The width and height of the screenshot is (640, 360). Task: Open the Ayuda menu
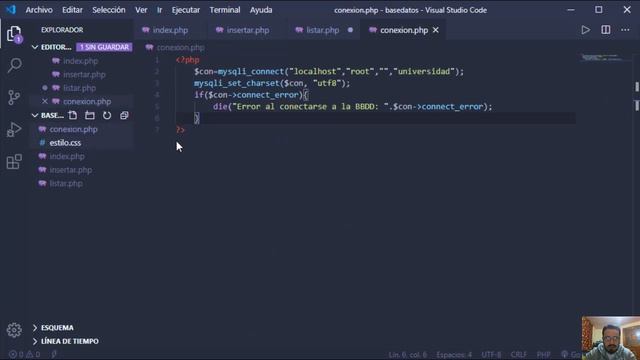tap(261, 10)
